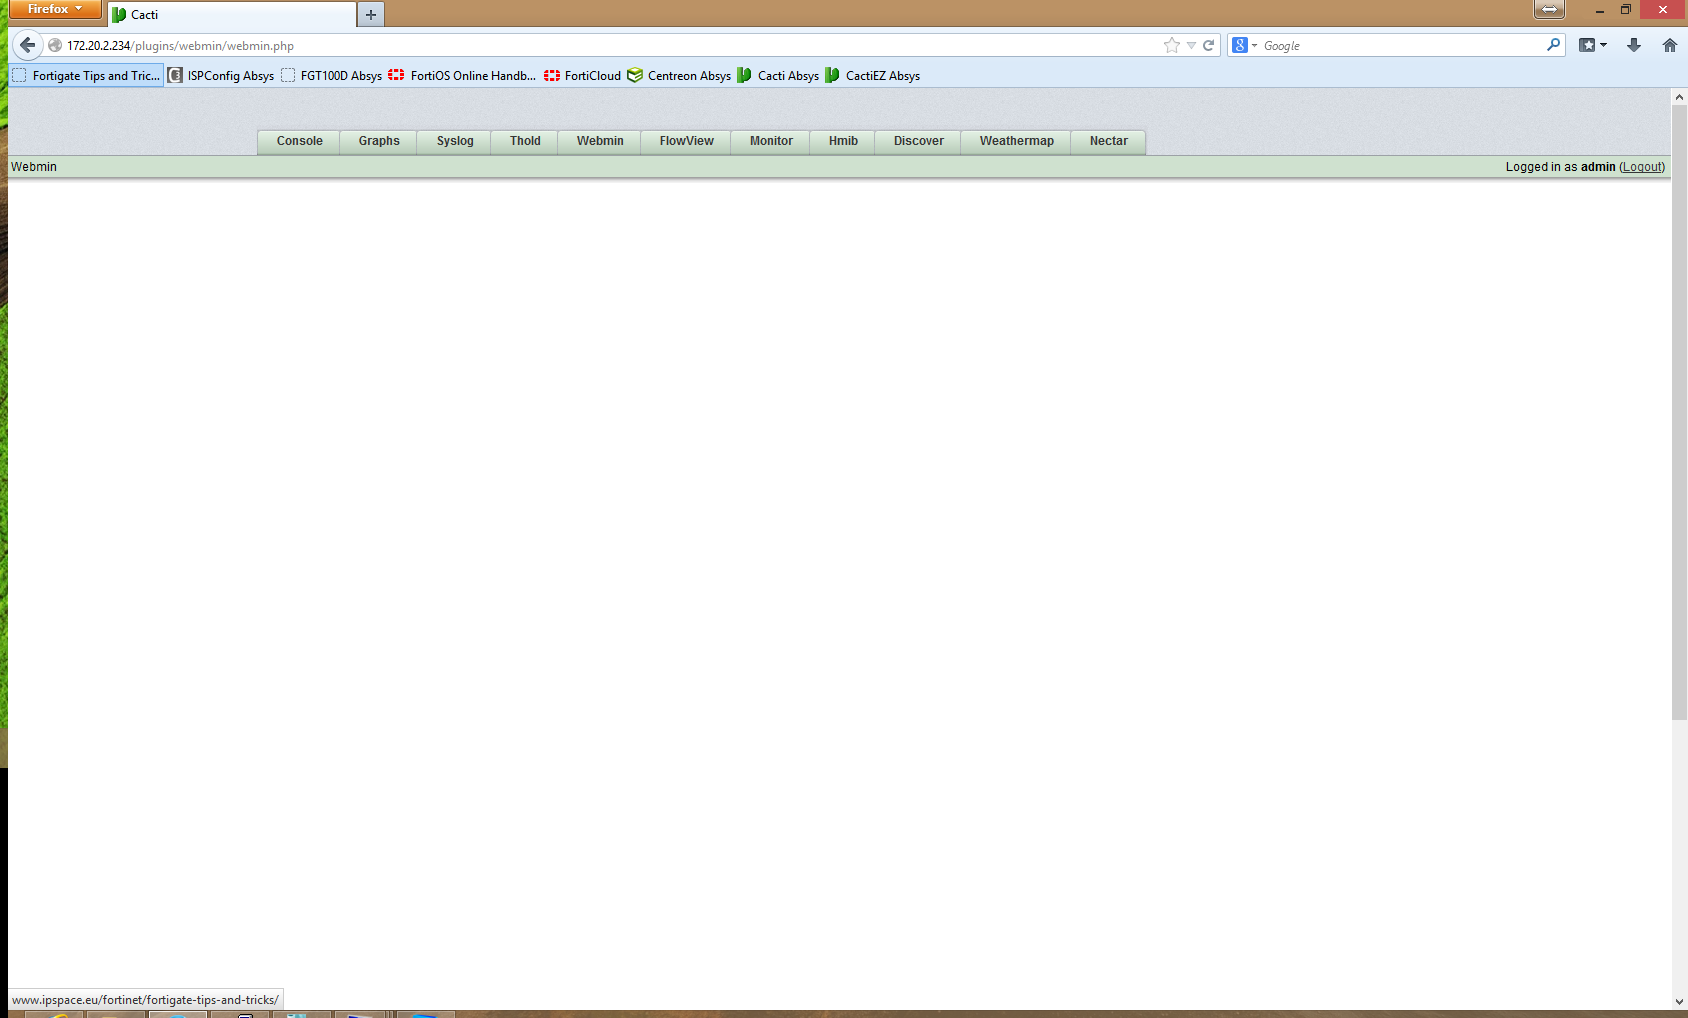Restore down the Firefox window
Image resolution: width=1688 pixels, height=1018 pixels.
[1626, 10]
